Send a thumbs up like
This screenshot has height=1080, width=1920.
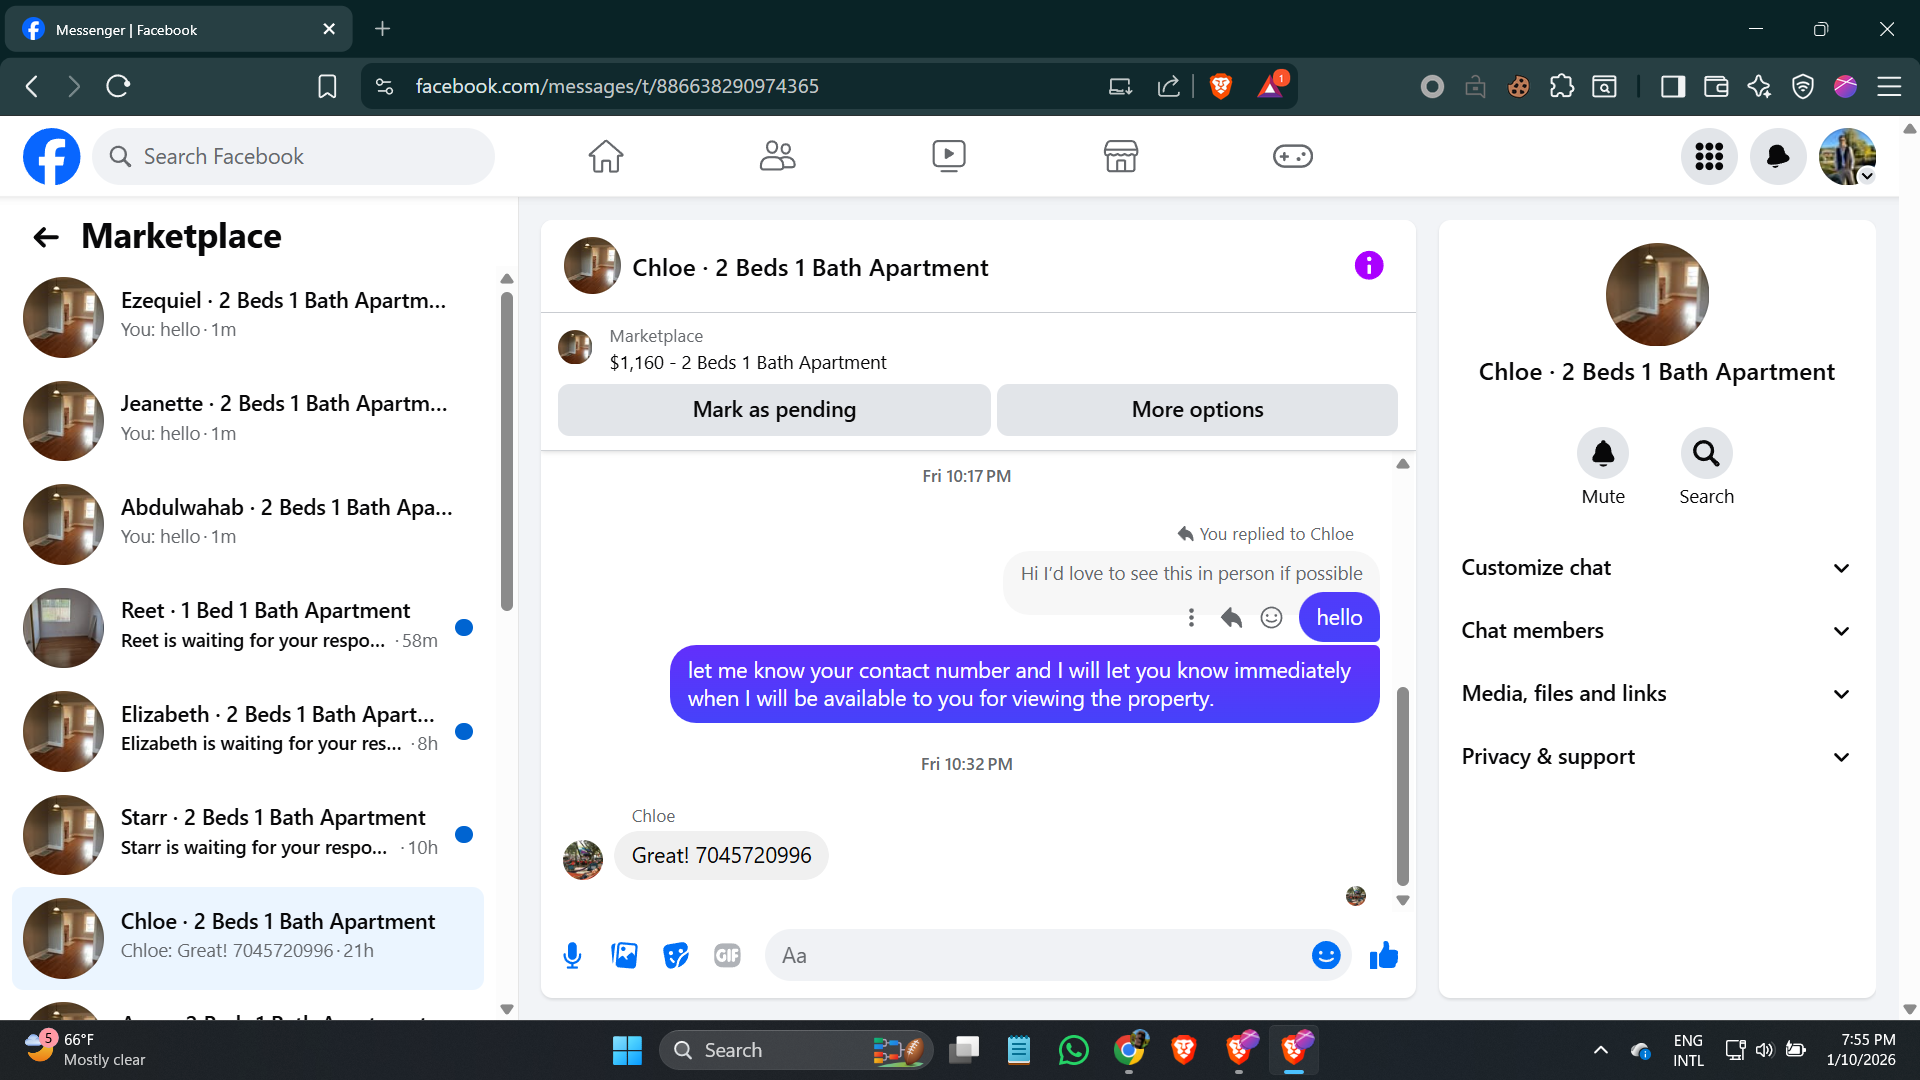point(1384,956)
